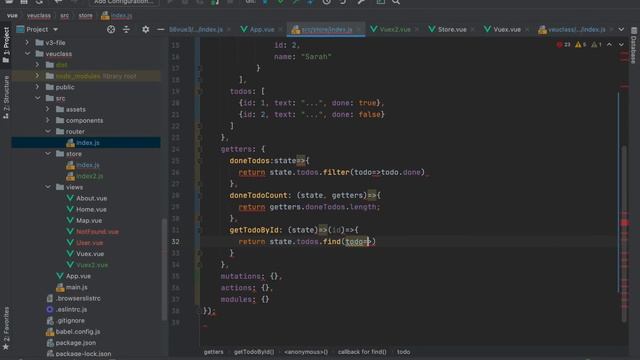Click the collapse all icon in Project panel
Viewport: 640px width, 360px height.
point(127,29)
